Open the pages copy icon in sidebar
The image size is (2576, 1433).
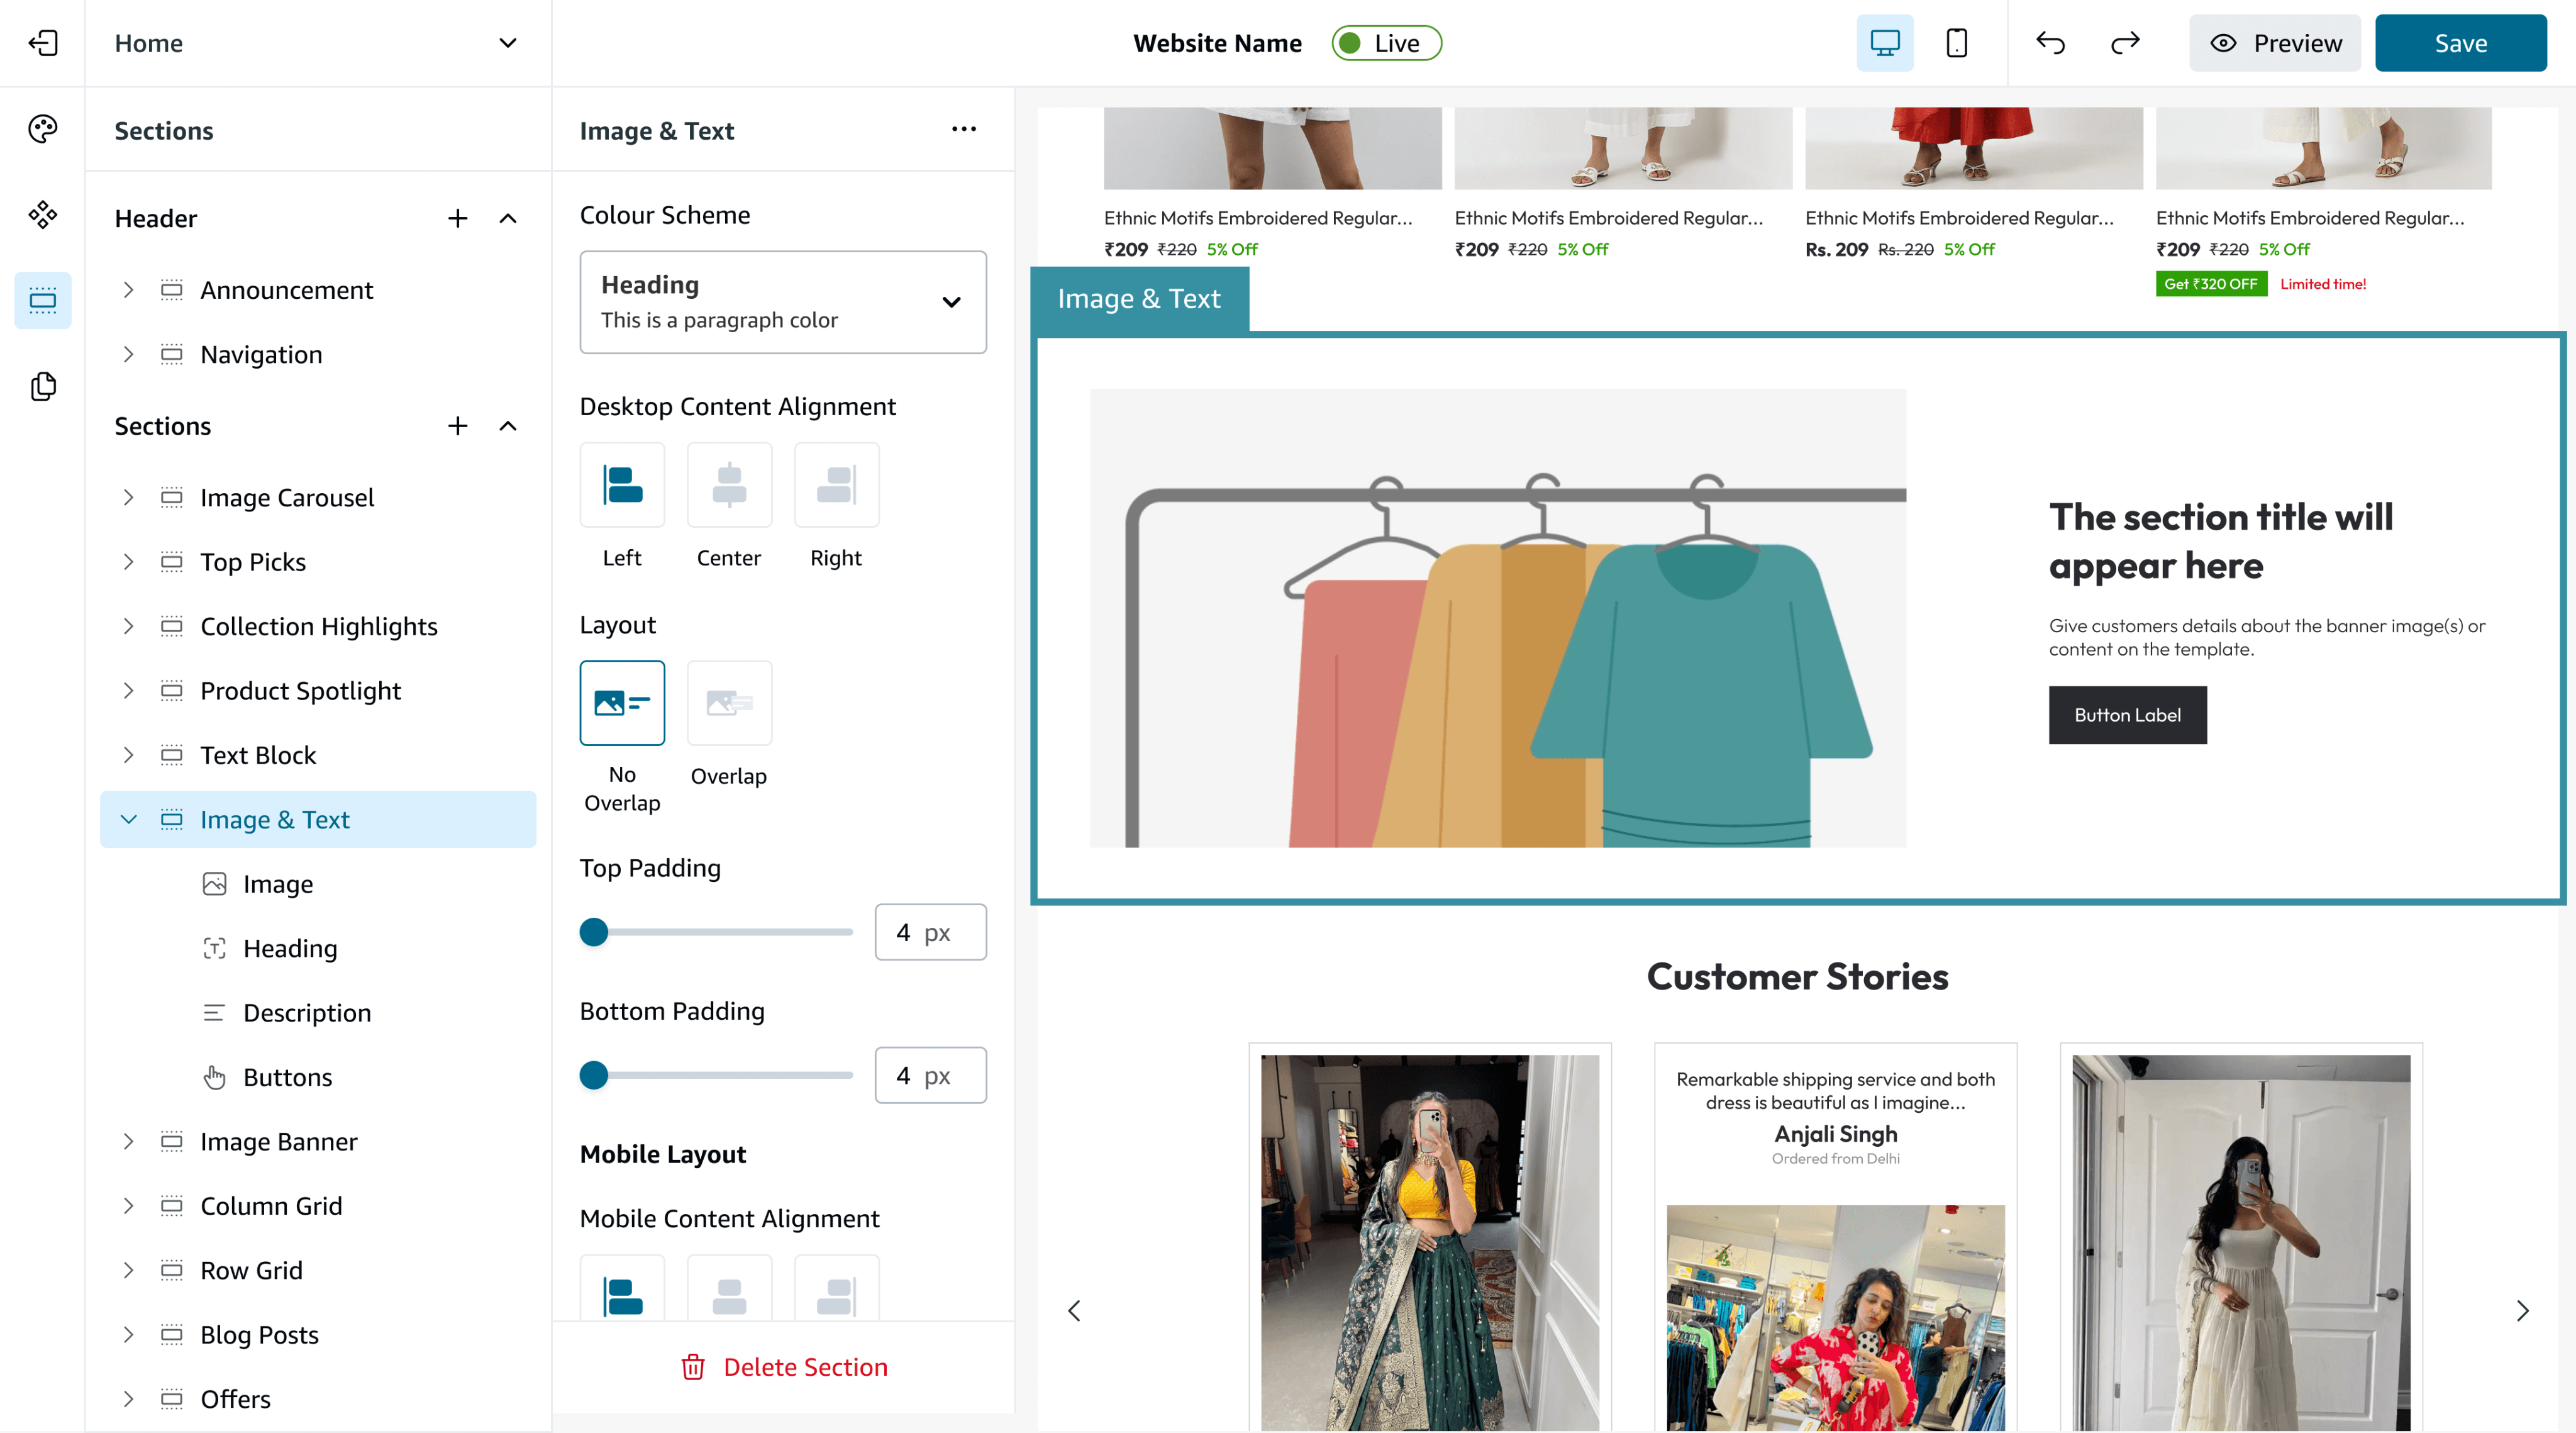43,386
